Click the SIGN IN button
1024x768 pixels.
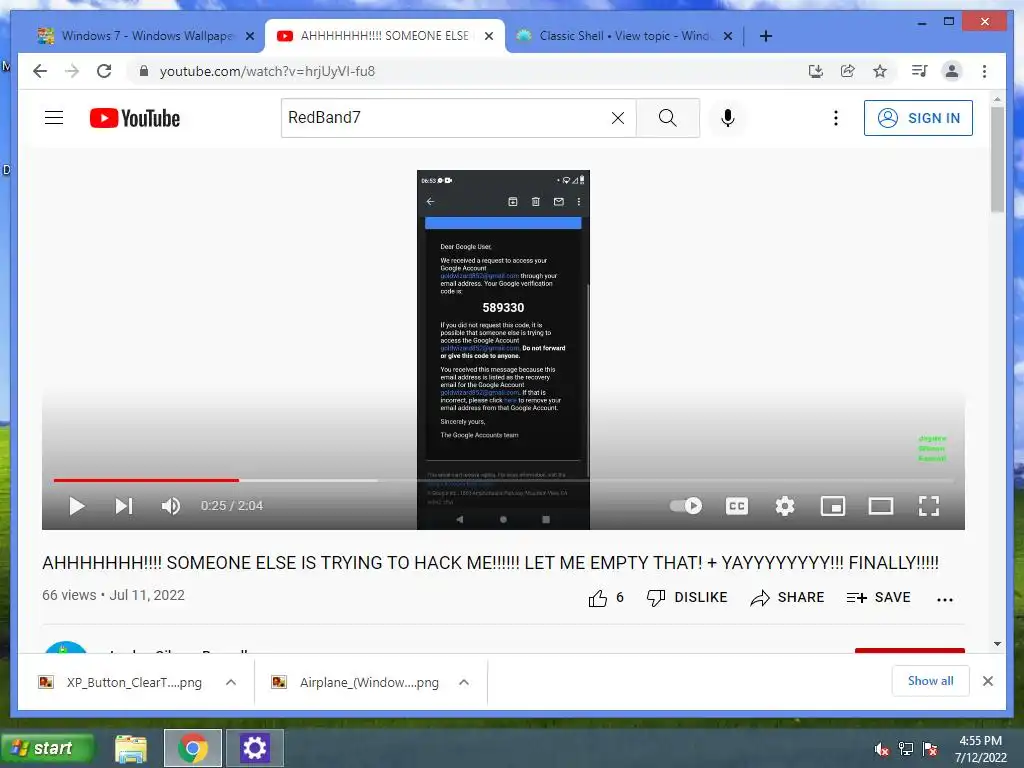(918, 118)
